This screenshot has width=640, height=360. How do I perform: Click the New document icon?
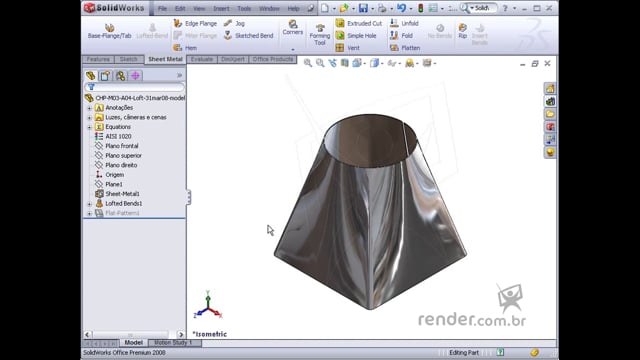click(x=324, y=8)
